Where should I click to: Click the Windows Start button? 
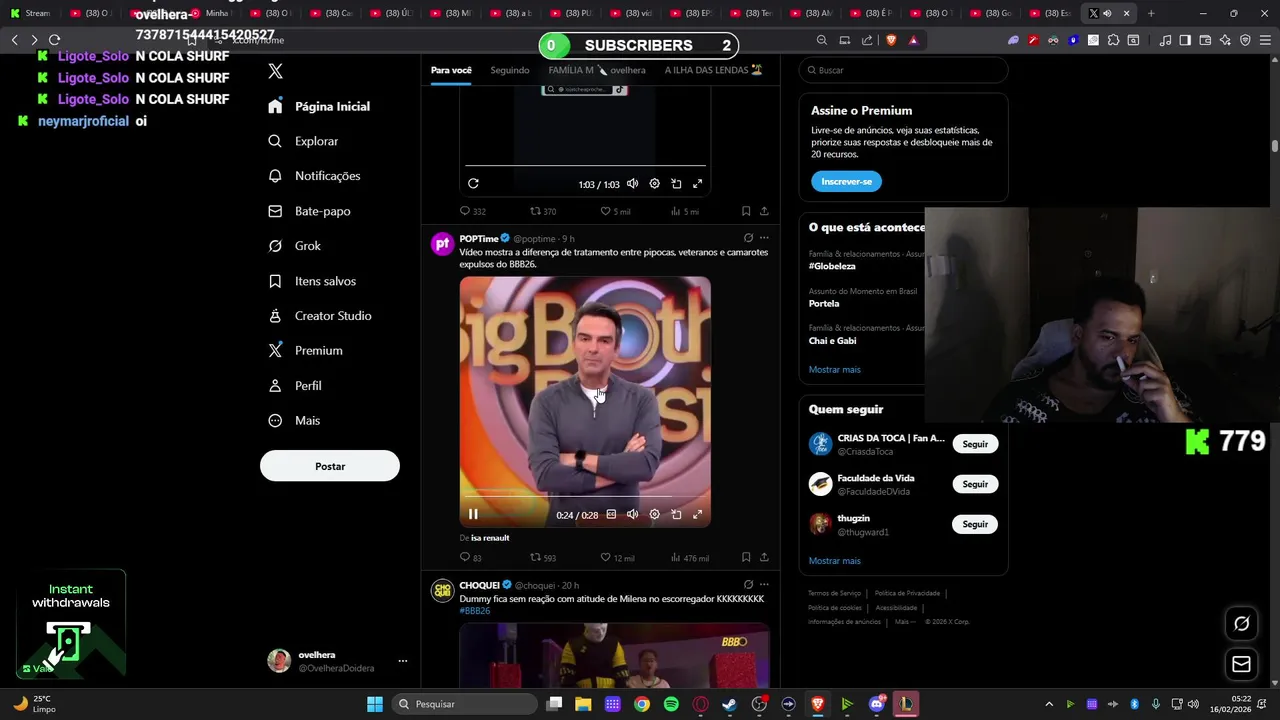click(375, 704)
